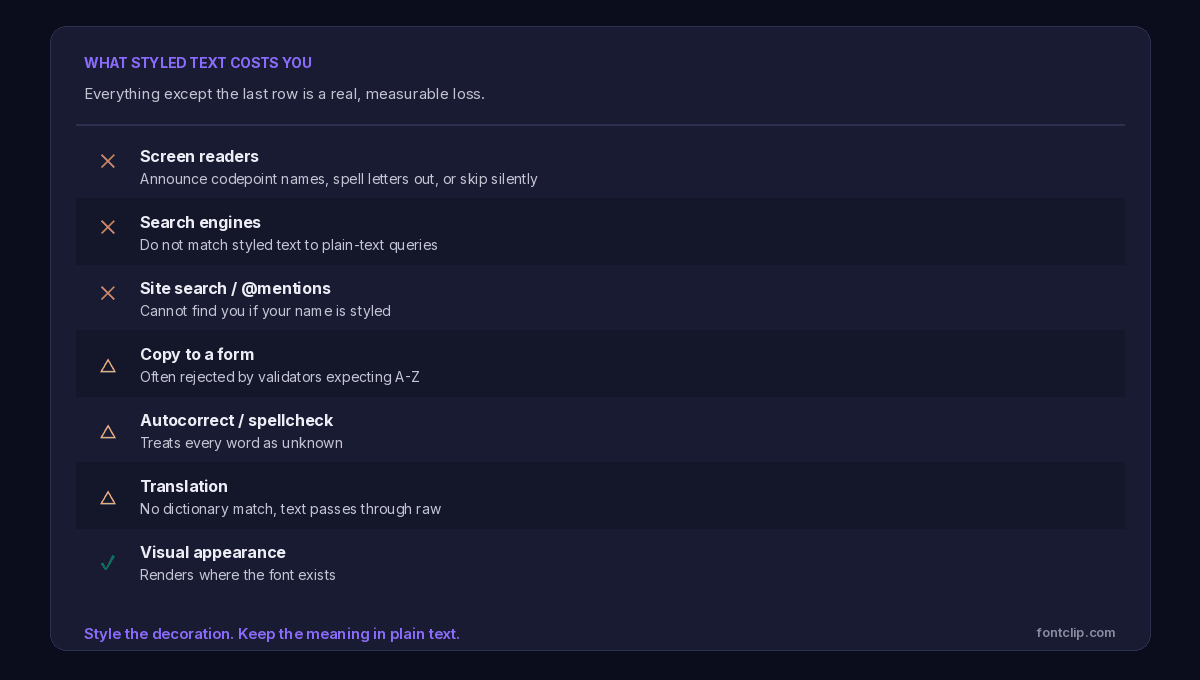
Task: Click the Translation row title
Action: (x=184, y=486)
